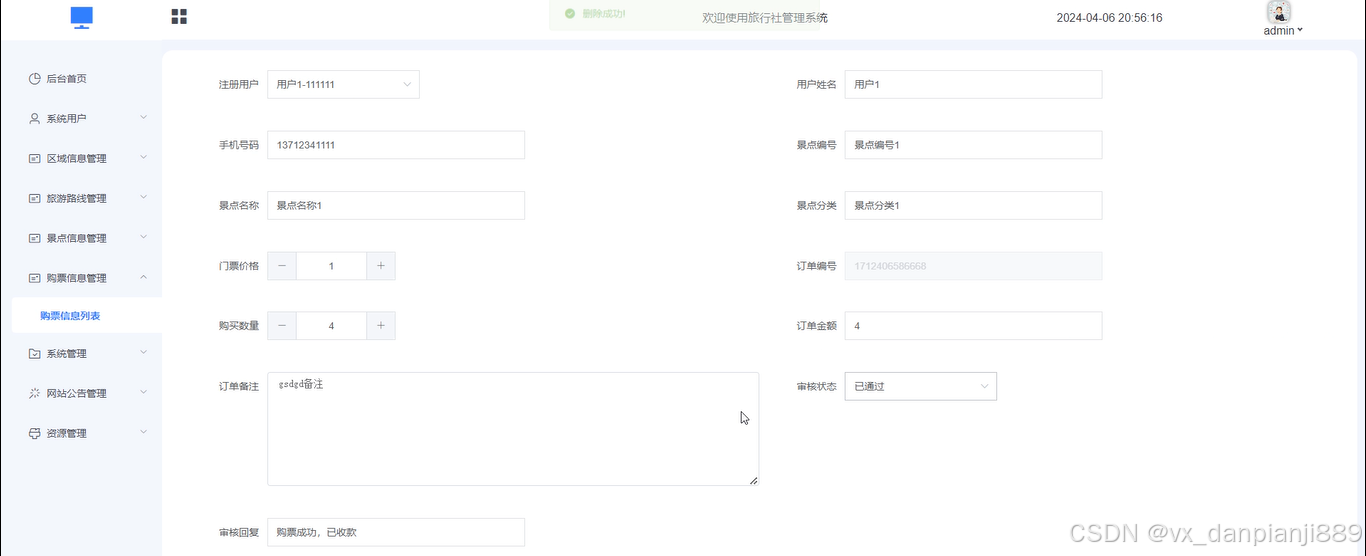
Task: Decrease 门票价格 with minus button
Action: (x=282, y=266)
